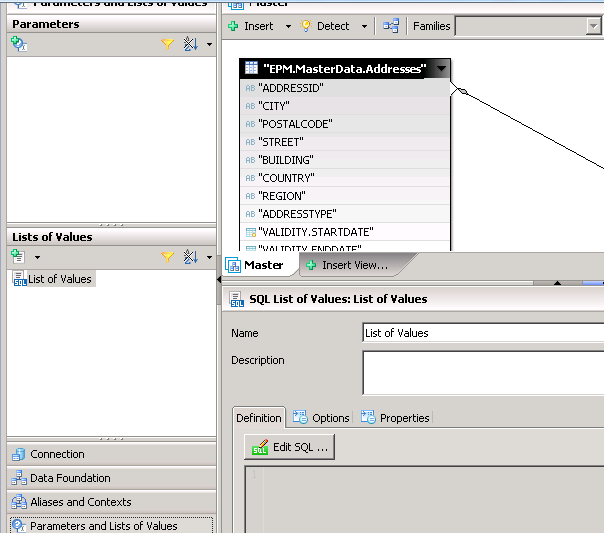Select the "ADDRESSTYPE" column
Screen dimensions: 604x533
pos(345,214)
